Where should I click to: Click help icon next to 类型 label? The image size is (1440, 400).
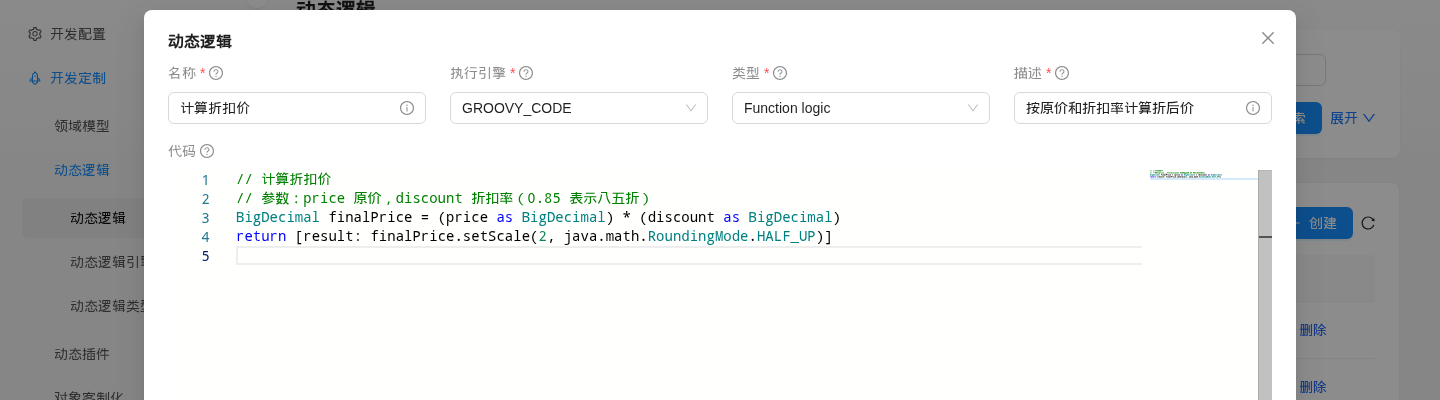click(780, 73)
